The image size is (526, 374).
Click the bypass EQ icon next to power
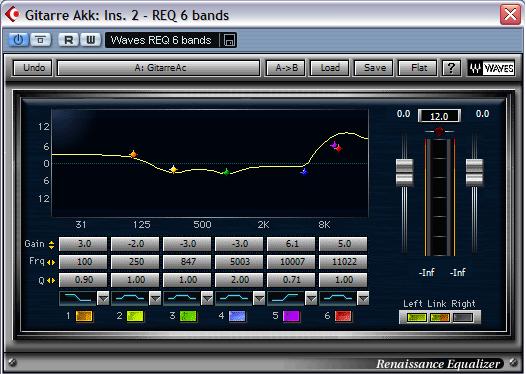41,40
